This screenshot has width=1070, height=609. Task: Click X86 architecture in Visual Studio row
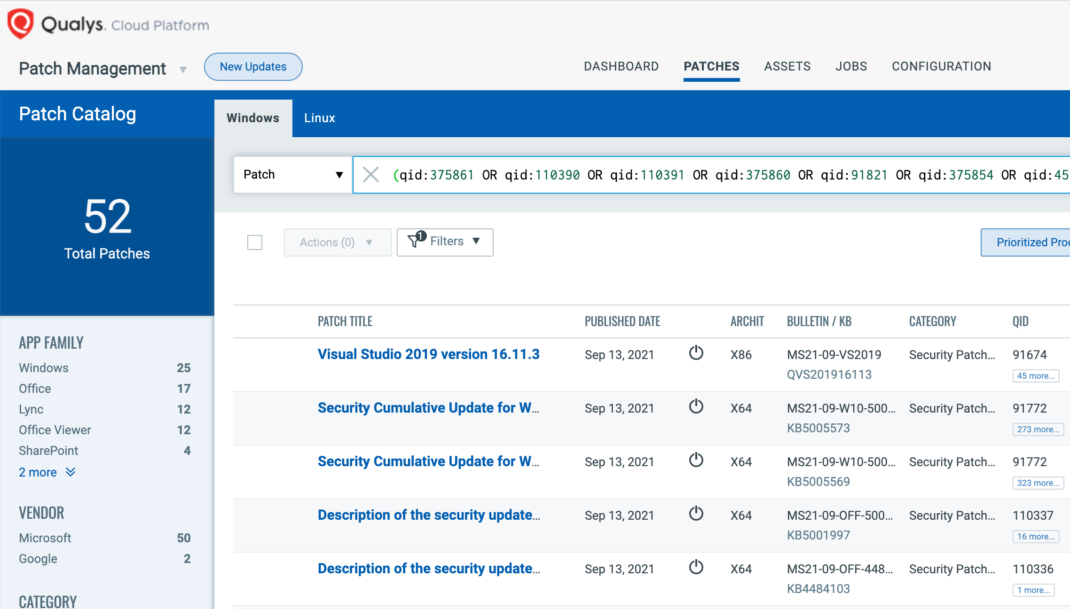click(x=741, y=355)
